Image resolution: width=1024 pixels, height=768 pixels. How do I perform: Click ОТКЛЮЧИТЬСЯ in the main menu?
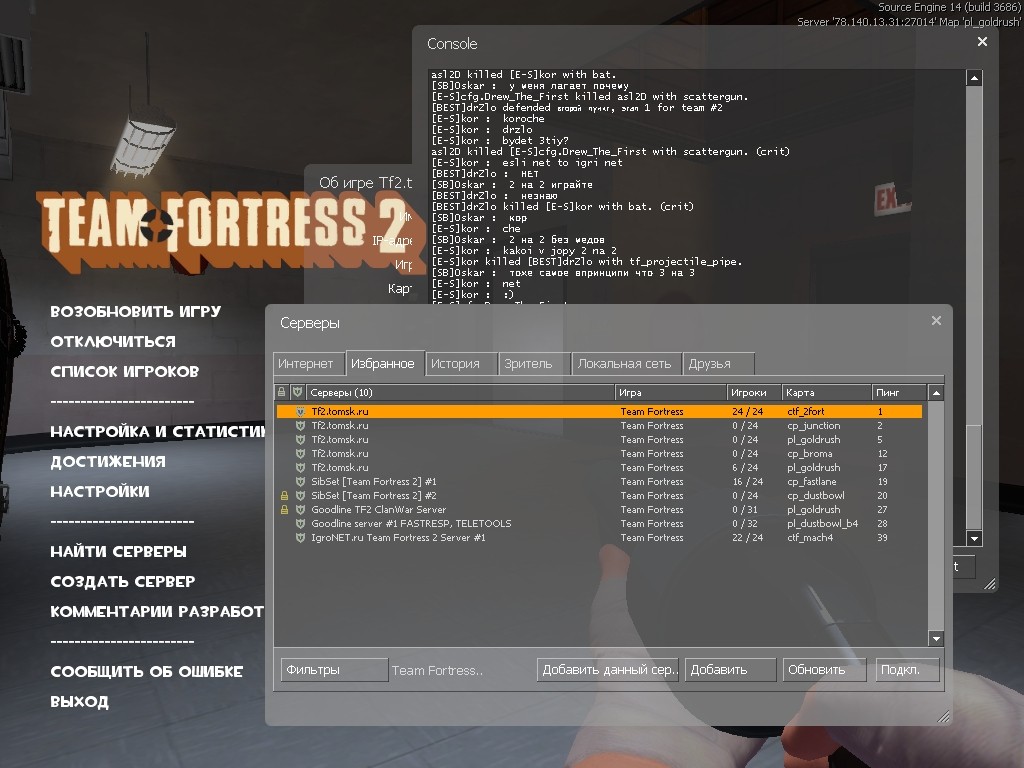click(113, 342)
